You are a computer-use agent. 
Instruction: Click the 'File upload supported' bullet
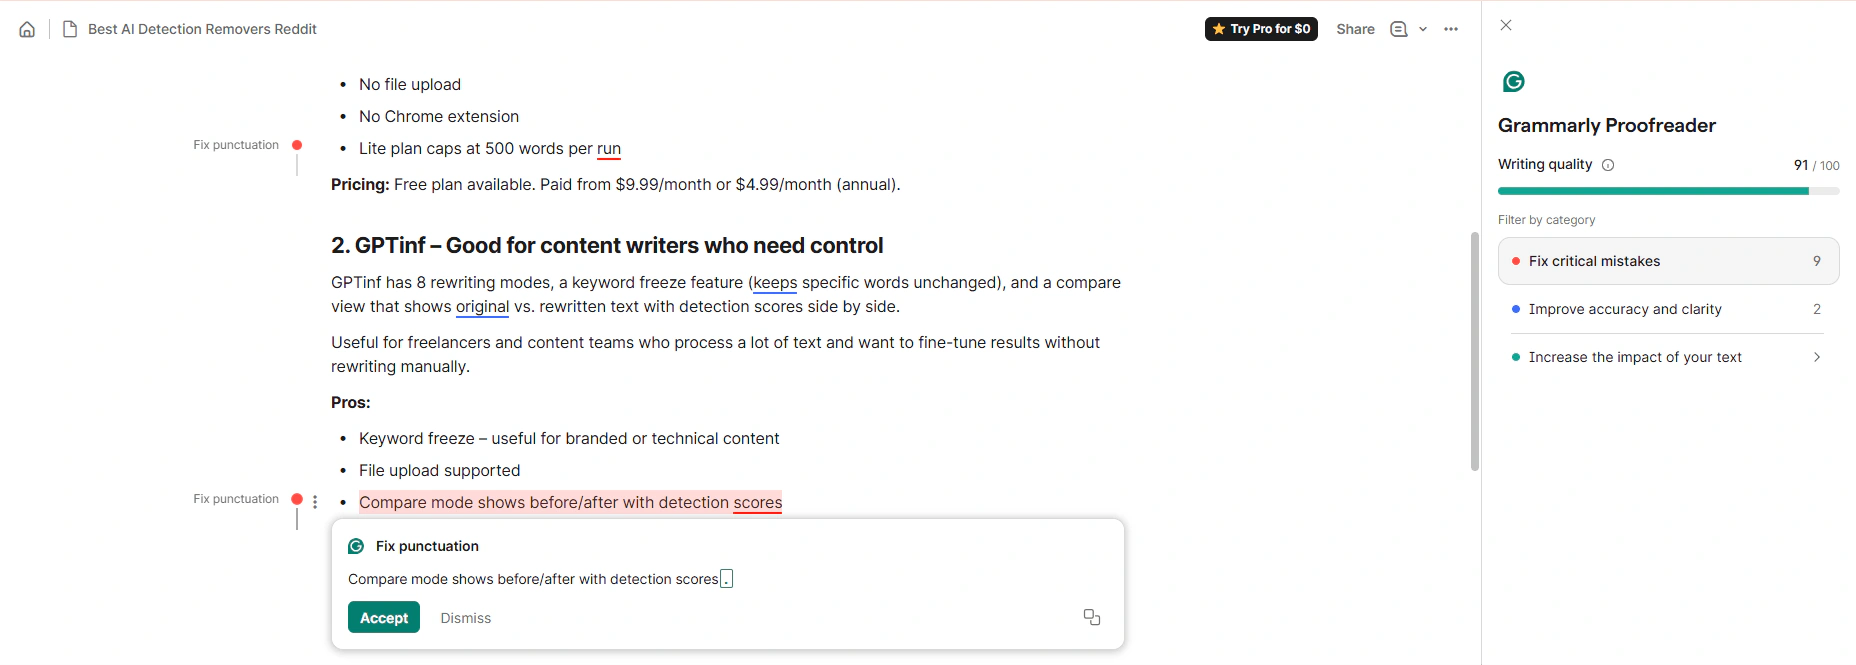click(440, 471)
